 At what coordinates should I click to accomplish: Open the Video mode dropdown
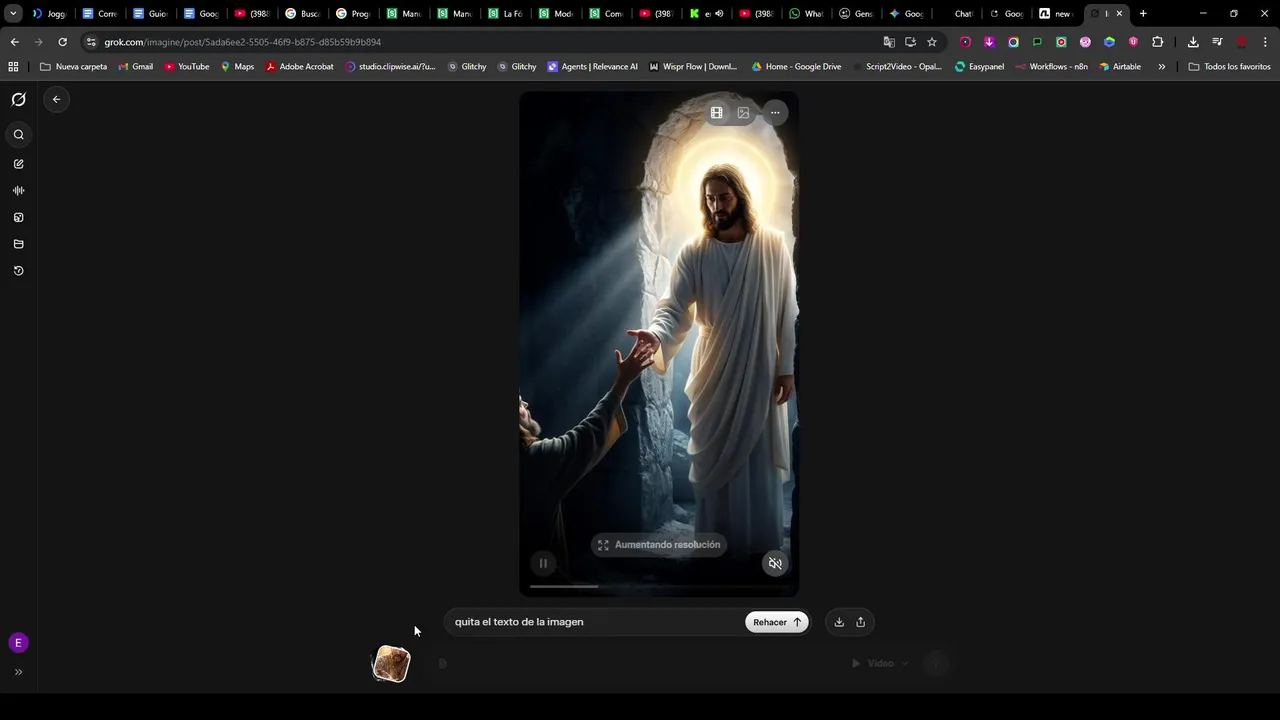coord(880,663)
